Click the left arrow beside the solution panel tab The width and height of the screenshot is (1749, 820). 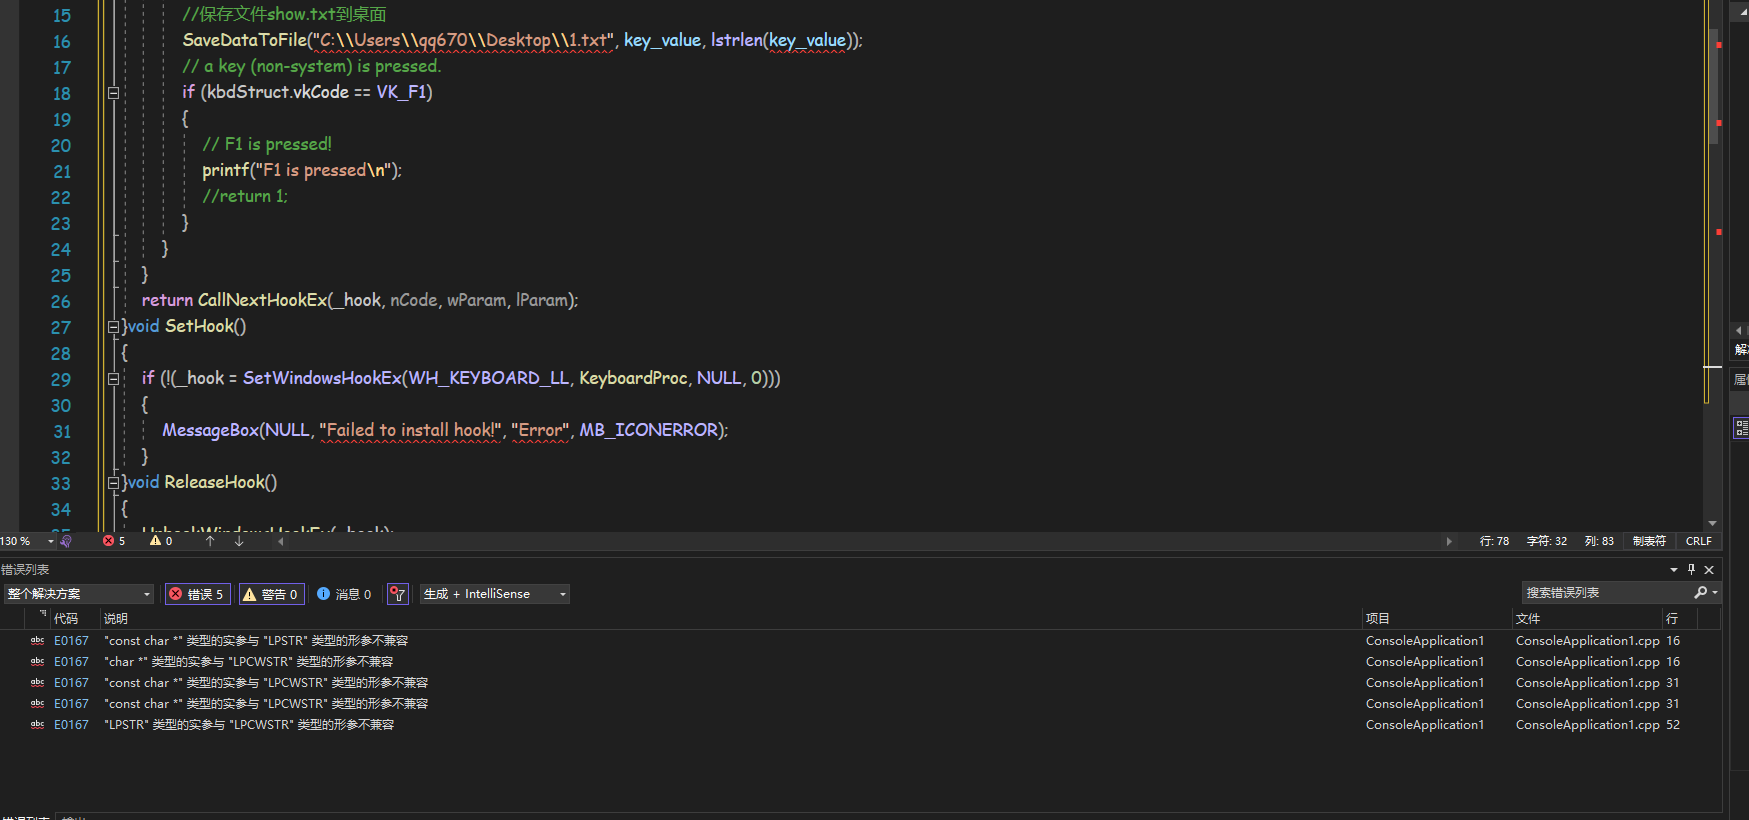coord(1739,330)
